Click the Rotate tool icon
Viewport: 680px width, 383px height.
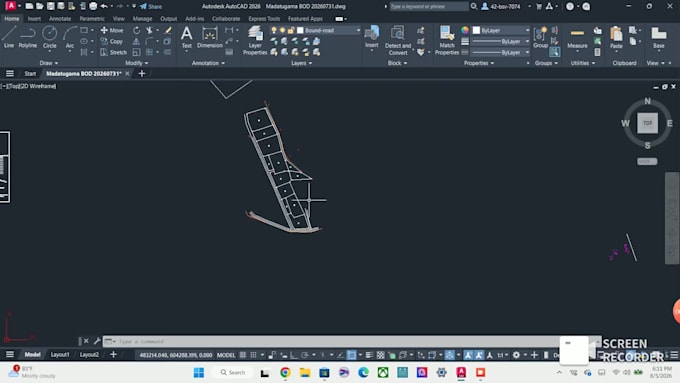click(136, 30)
